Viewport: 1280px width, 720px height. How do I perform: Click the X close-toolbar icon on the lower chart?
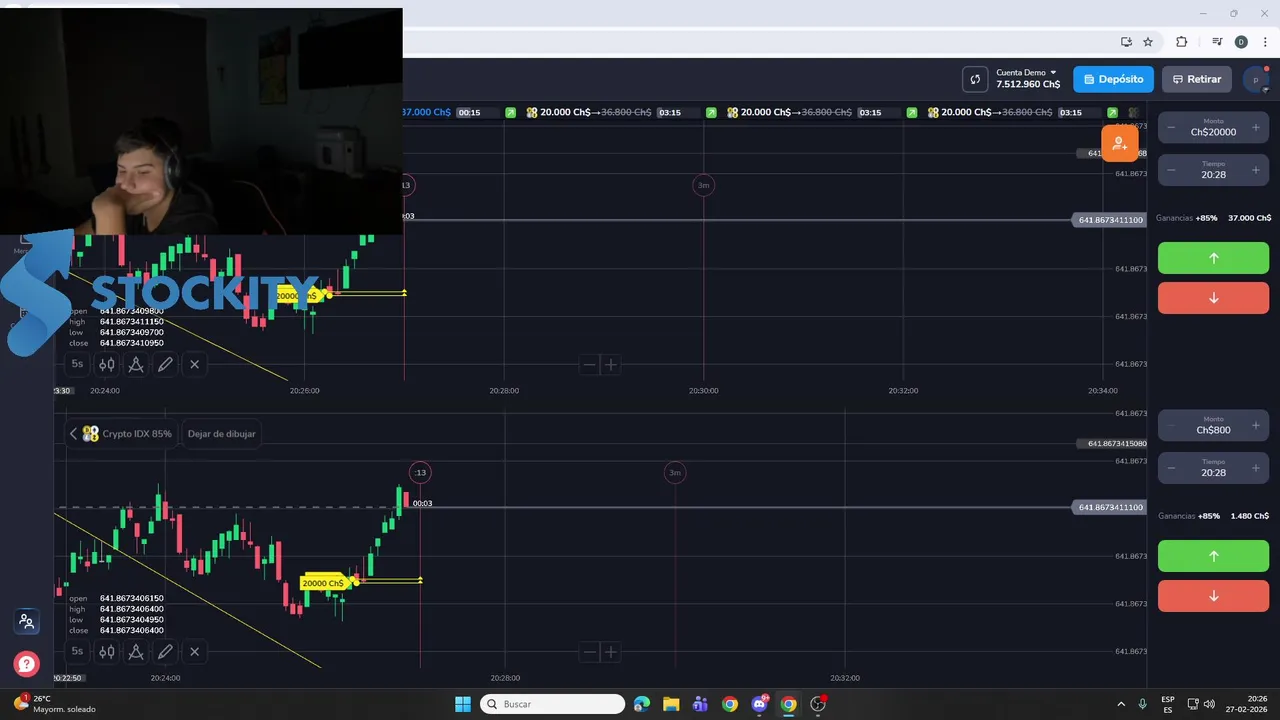194,651
